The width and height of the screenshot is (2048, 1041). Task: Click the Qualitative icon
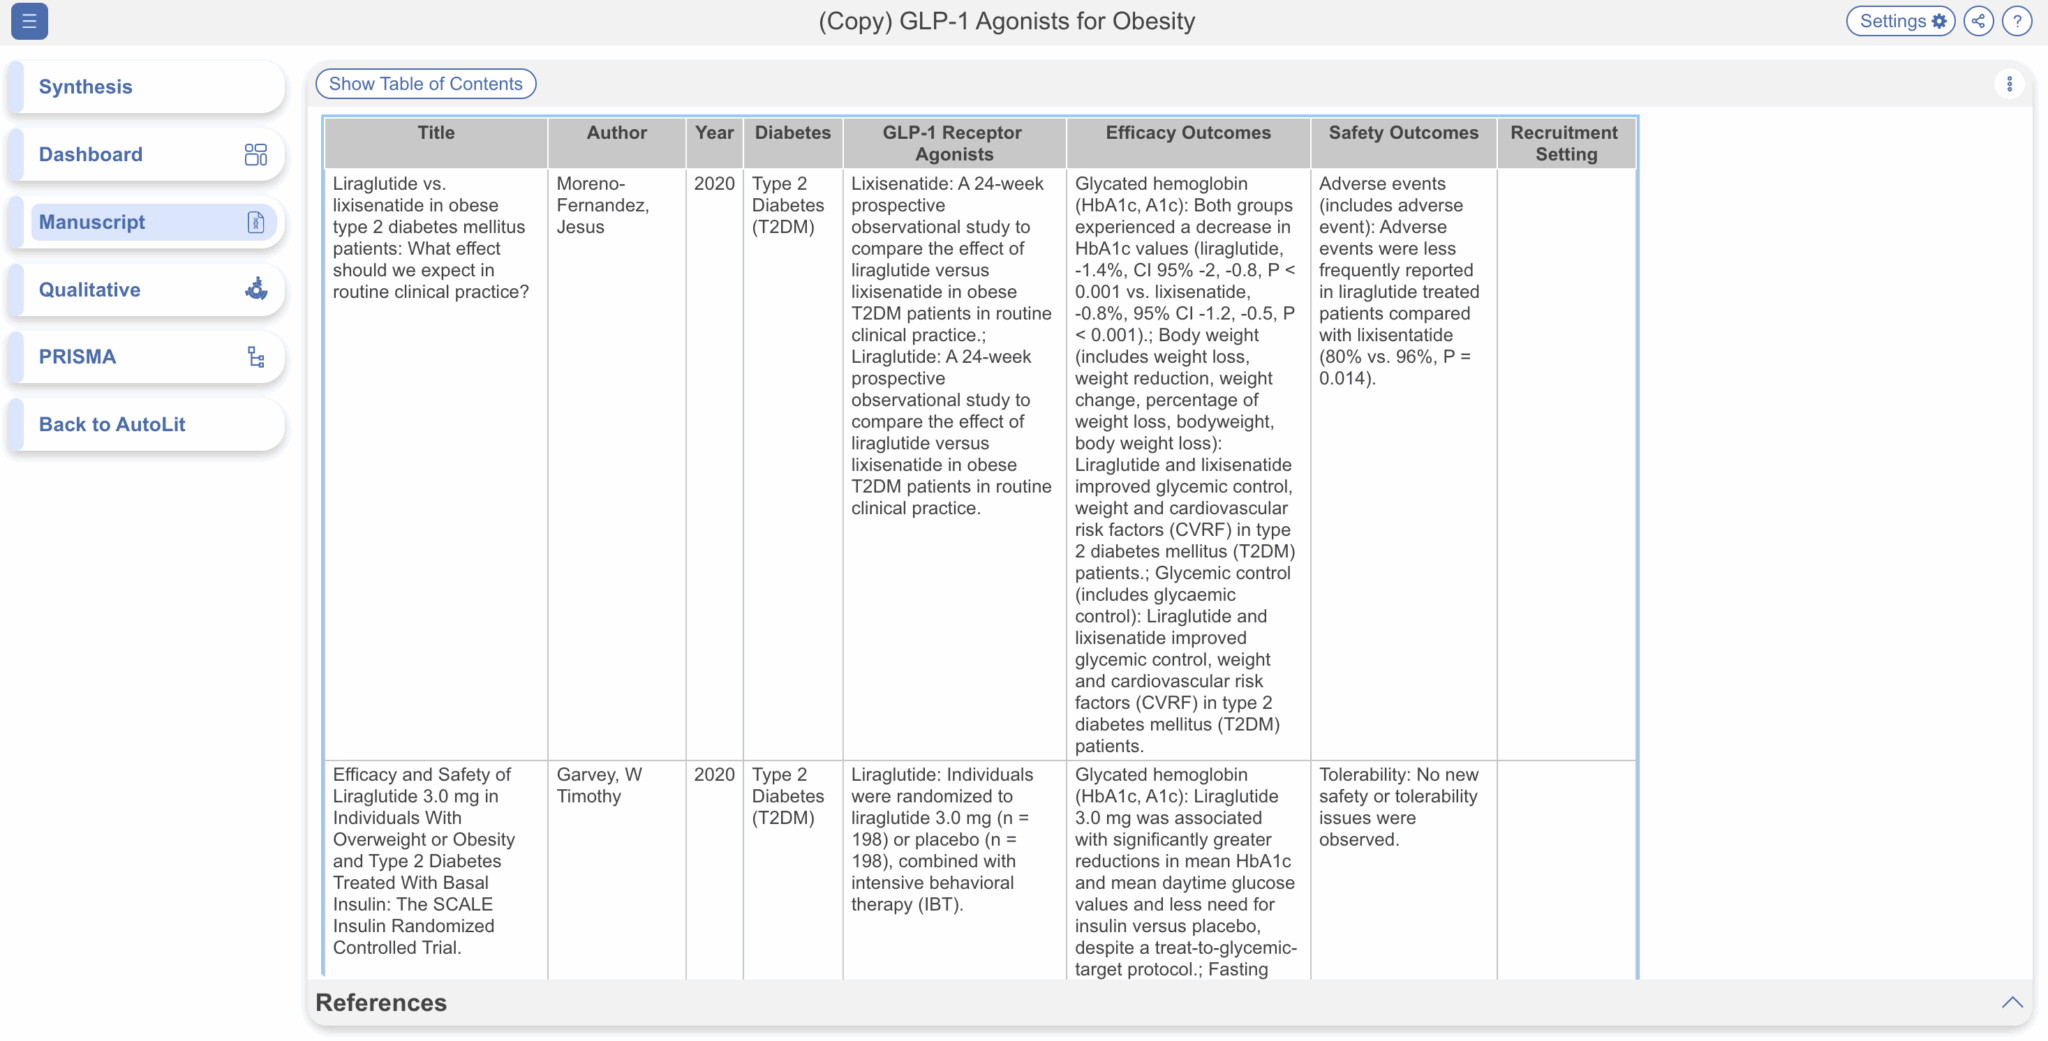[256, 289]
